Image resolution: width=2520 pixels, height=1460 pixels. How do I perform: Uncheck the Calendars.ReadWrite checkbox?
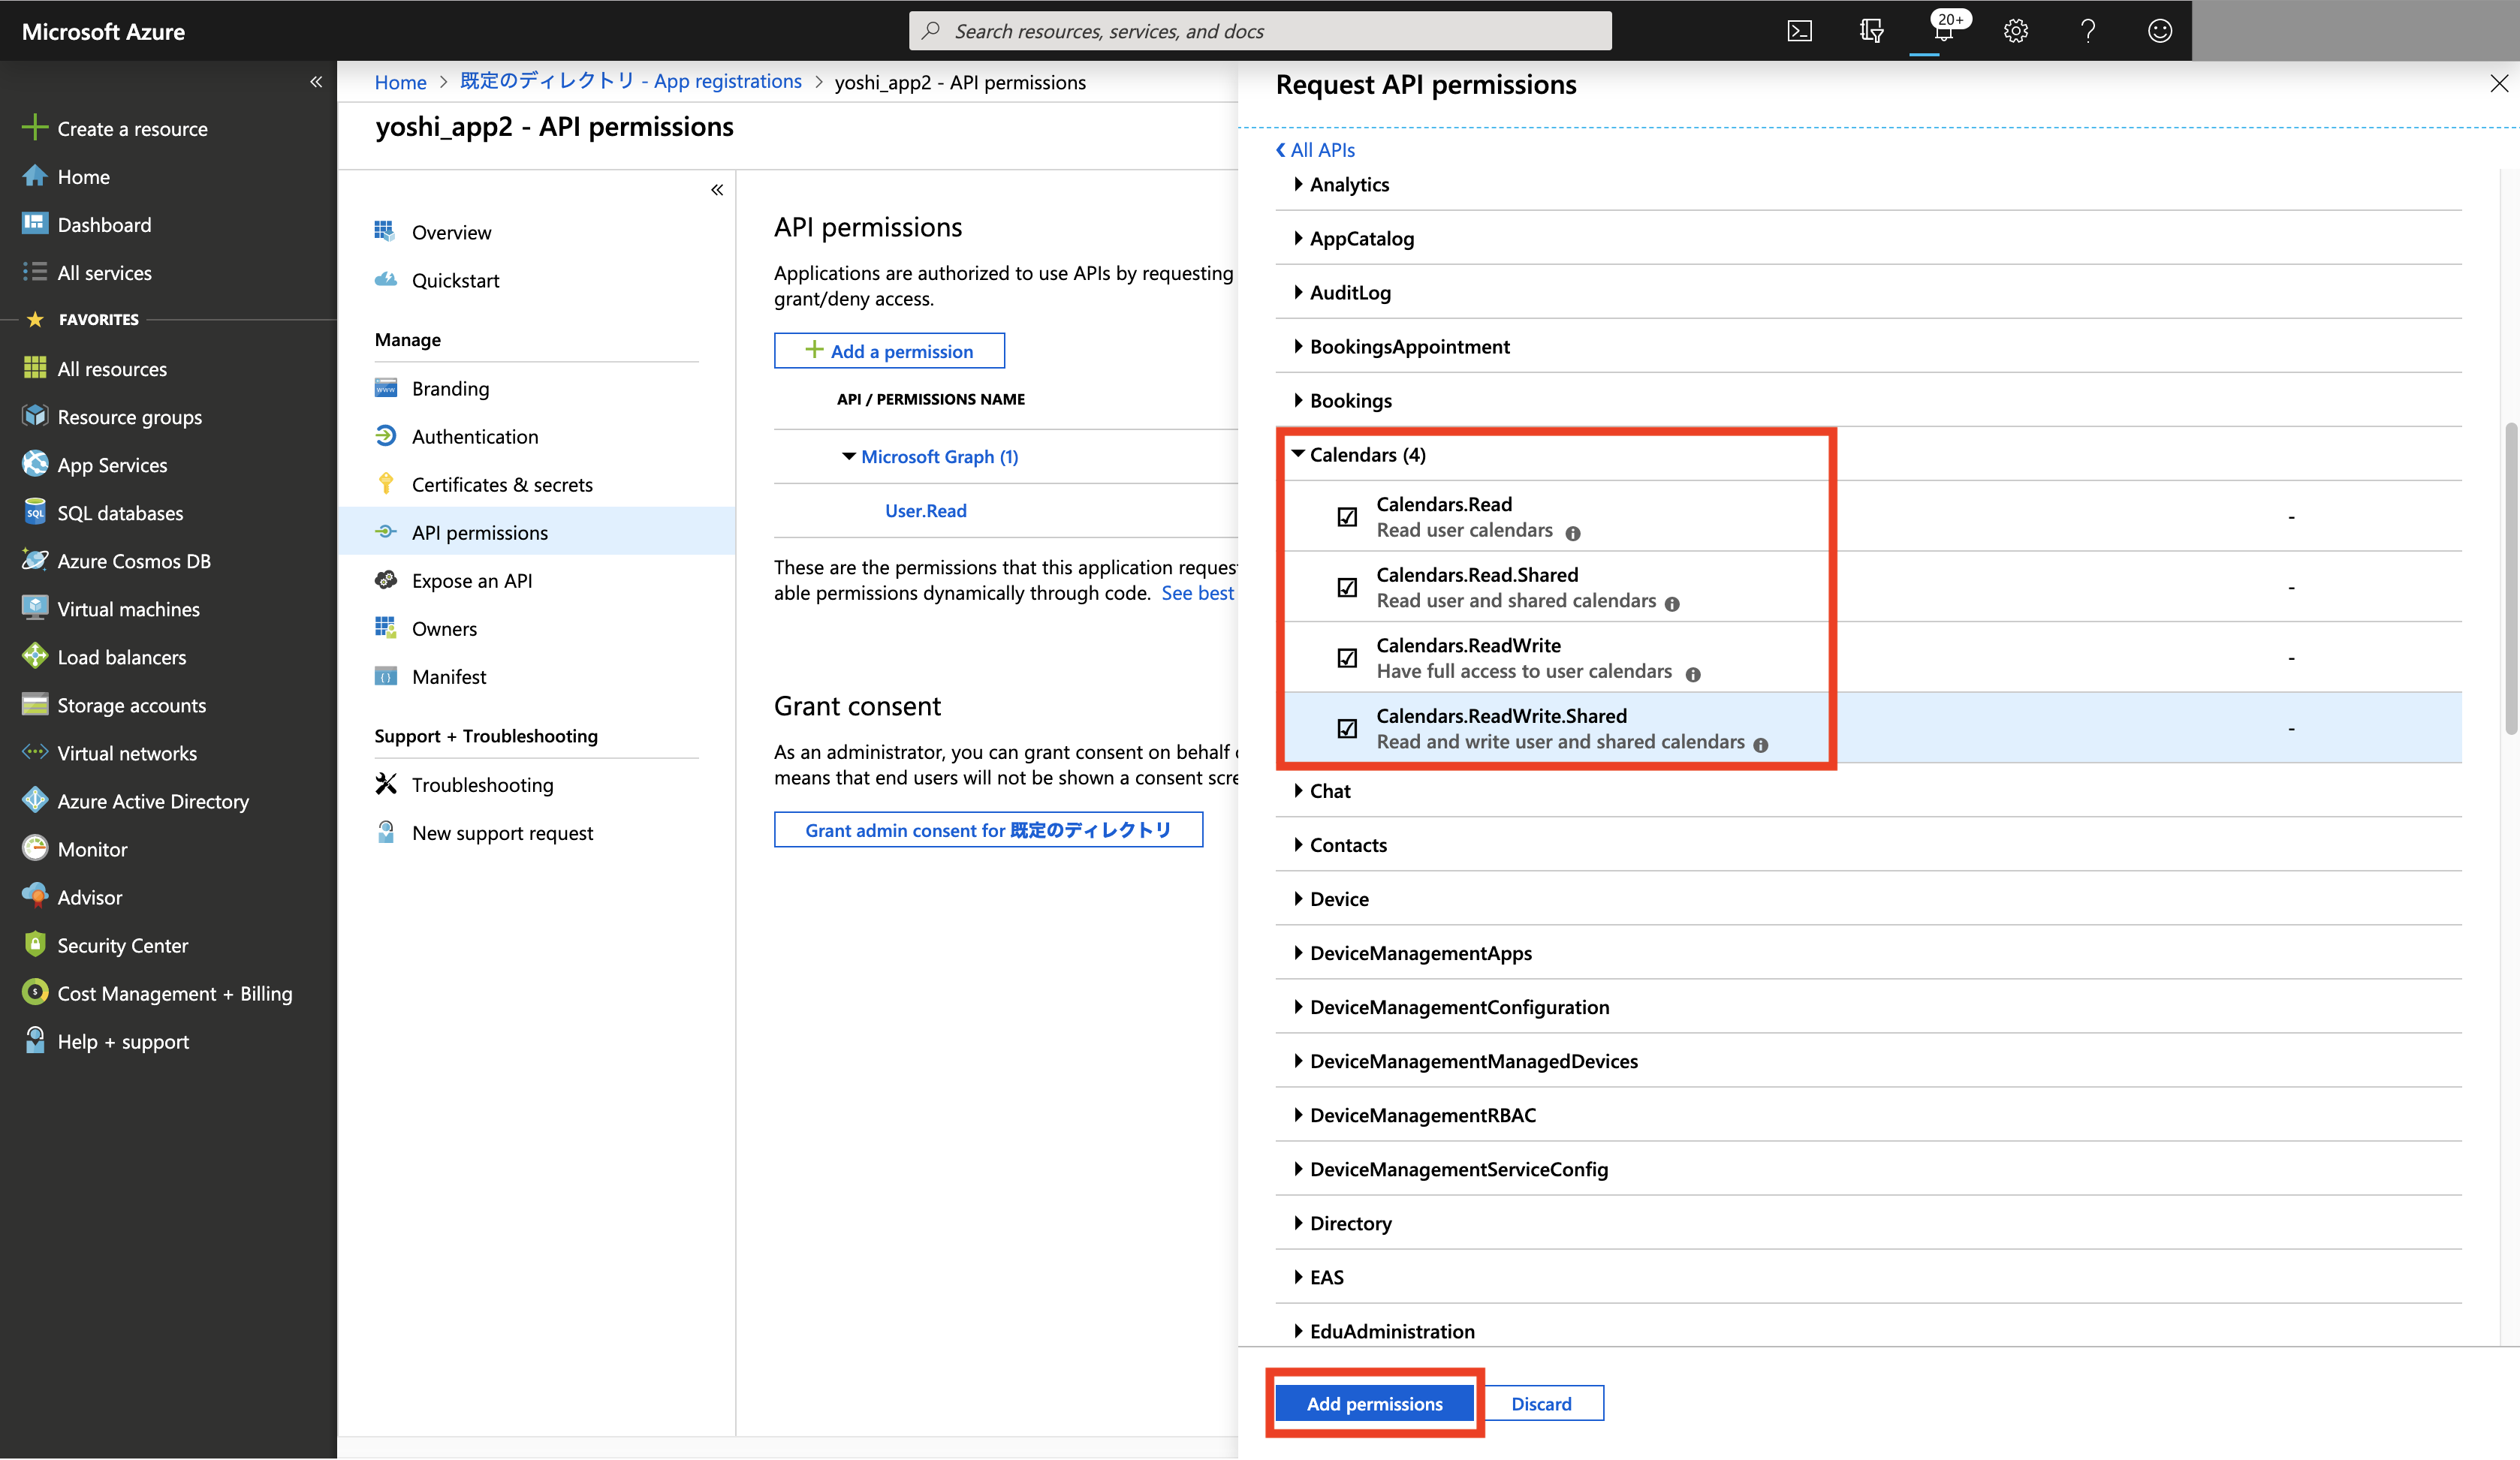1347,658
